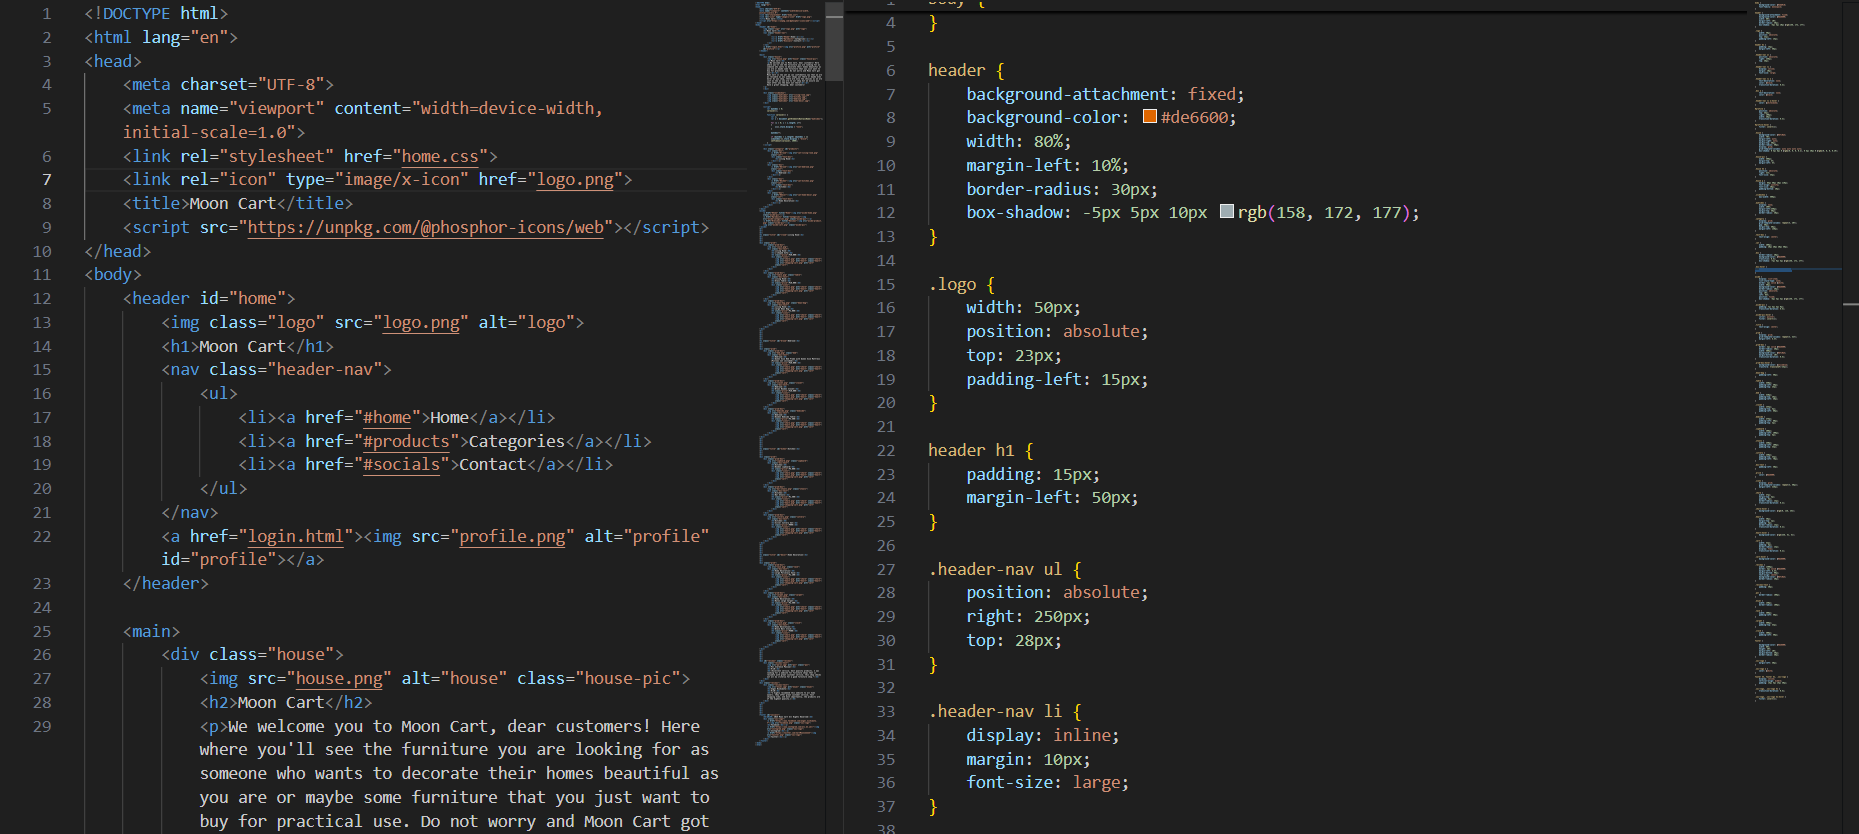Click line number 33 in CSS editor

(x=886, y=711)
